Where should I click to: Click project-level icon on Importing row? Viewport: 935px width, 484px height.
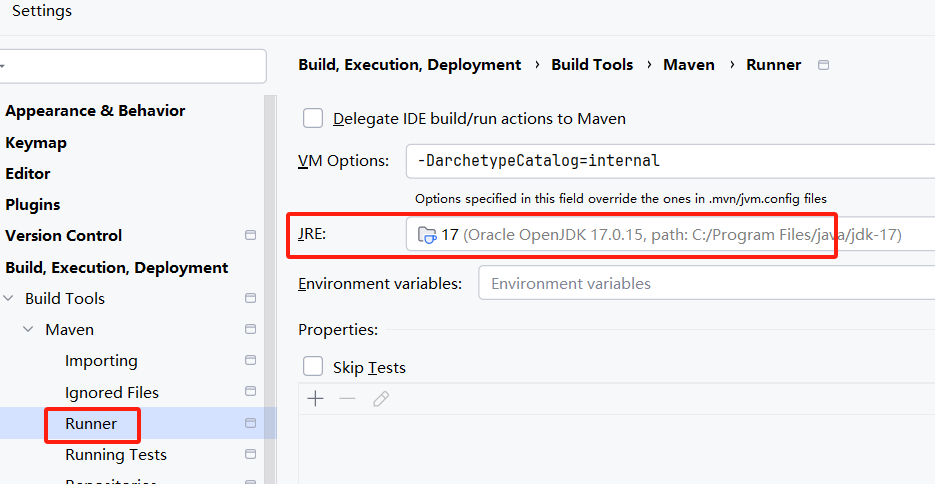pyautogui.click(x=250, y=360)
